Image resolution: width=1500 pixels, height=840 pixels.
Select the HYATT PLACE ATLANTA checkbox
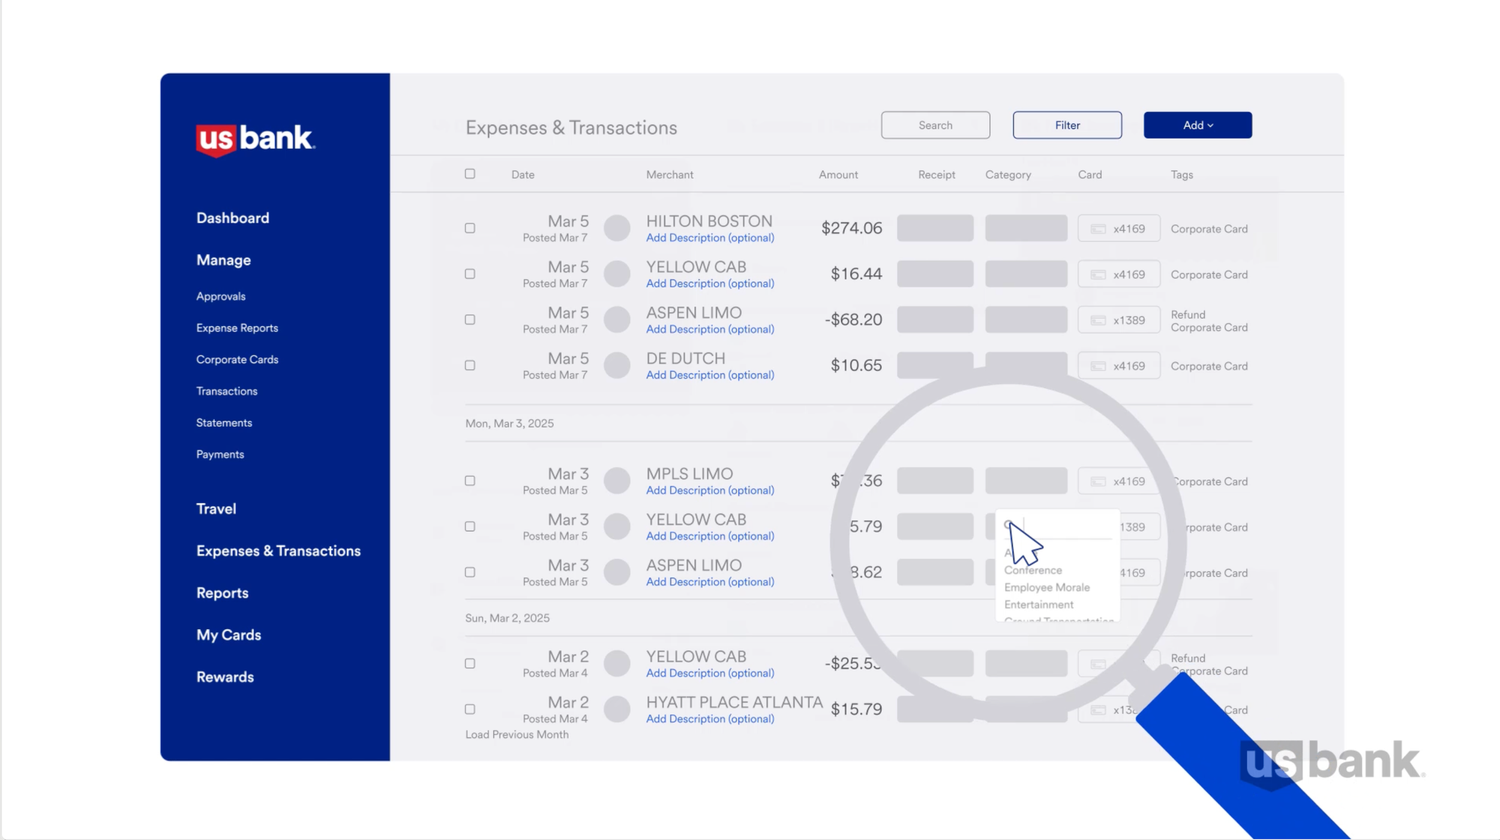tap(470, 710)
